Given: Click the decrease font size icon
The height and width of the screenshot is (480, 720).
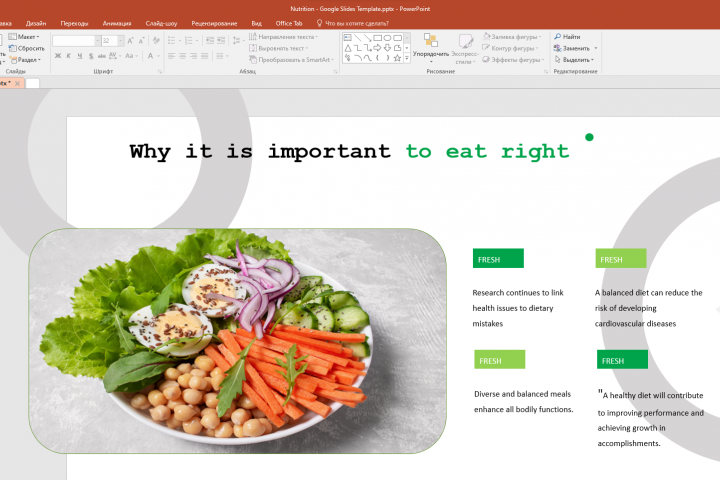Looking at the screenshot, I should pyautogui.click(x=141, y=41).
